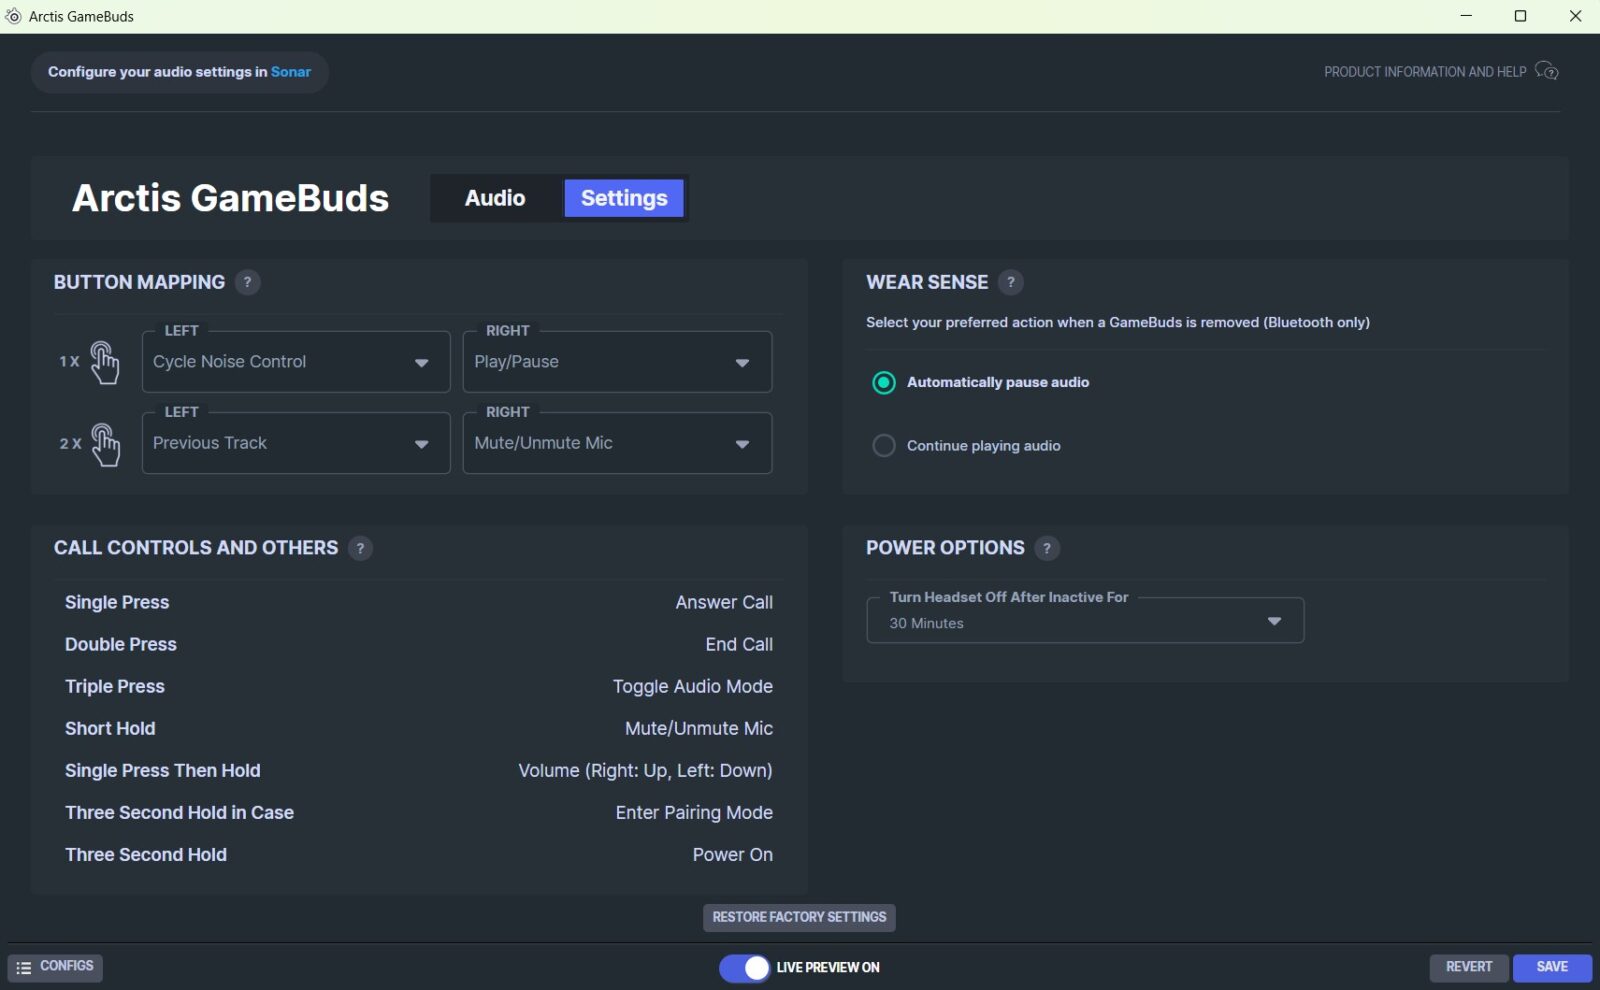
Task: Expand the right double-tap Mute/Unmute Mic dropdown
Action: pyautogui.click(x=617, y=443)
